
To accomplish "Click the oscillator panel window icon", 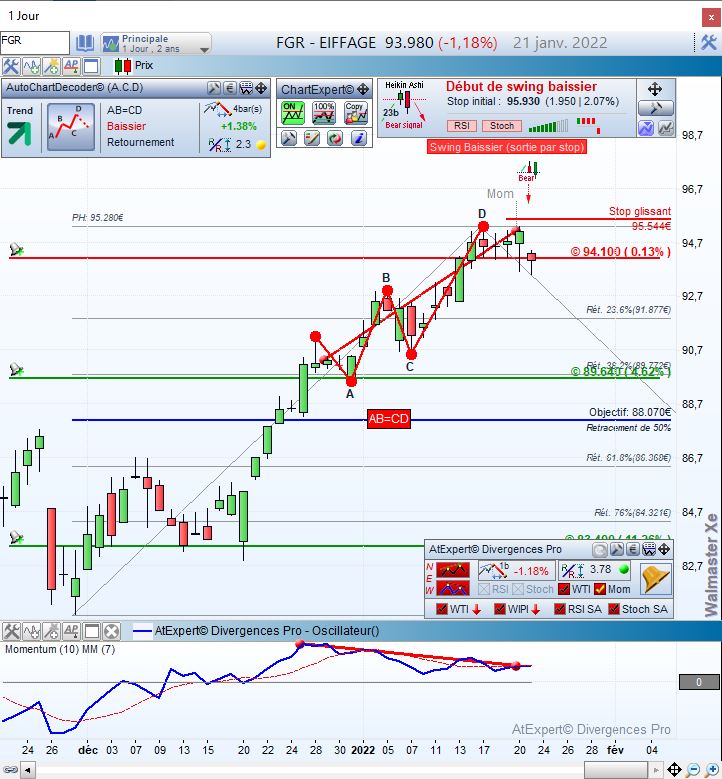I will tap(91, 631).
